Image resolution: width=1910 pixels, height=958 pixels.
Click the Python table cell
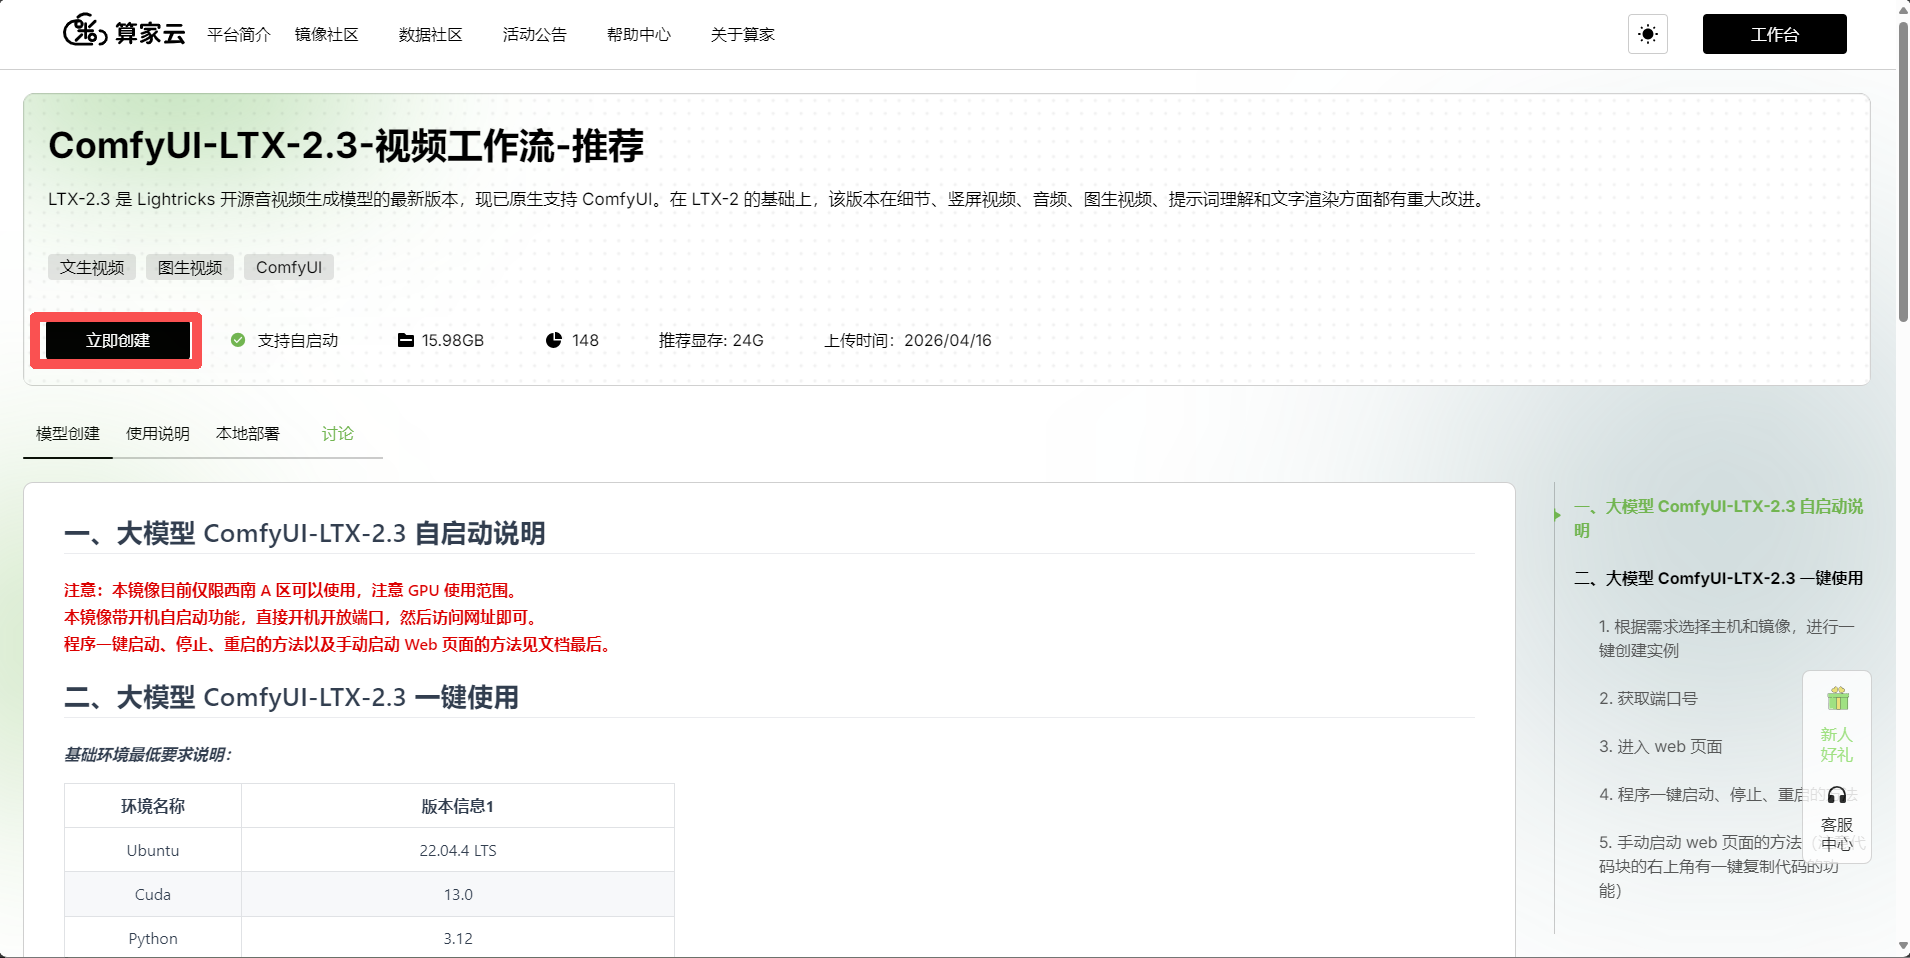[x=153, y=938]
